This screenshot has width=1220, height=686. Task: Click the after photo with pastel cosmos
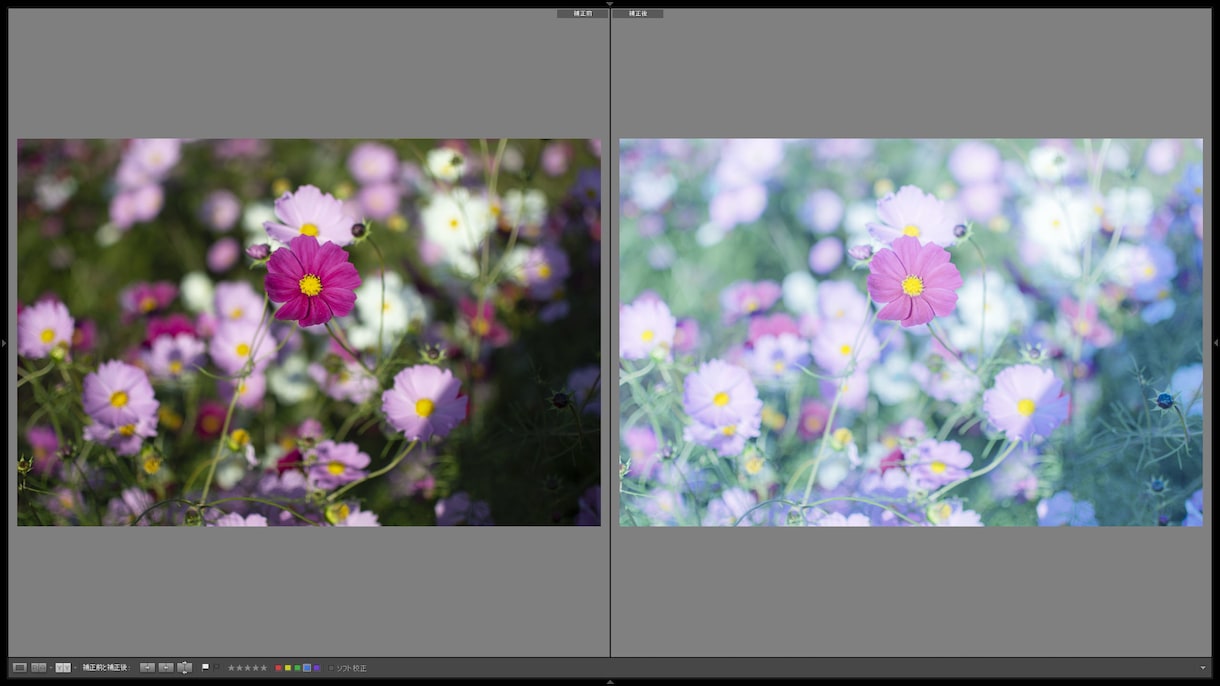click(911, 332)
